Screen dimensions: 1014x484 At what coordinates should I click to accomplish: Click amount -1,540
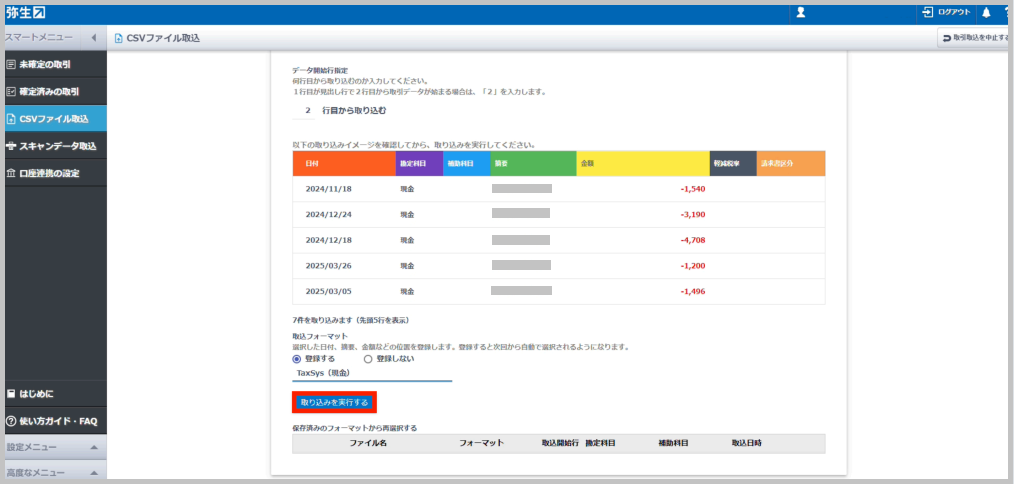(693, 189)
